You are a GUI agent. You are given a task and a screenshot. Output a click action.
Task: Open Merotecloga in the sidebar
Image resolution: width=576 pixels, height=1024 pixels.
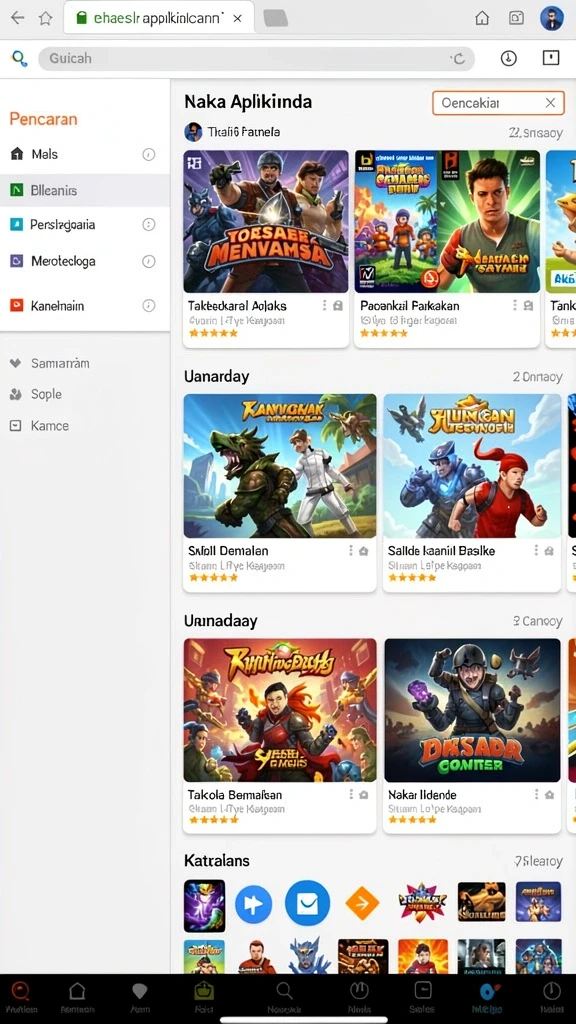[85, 261]
